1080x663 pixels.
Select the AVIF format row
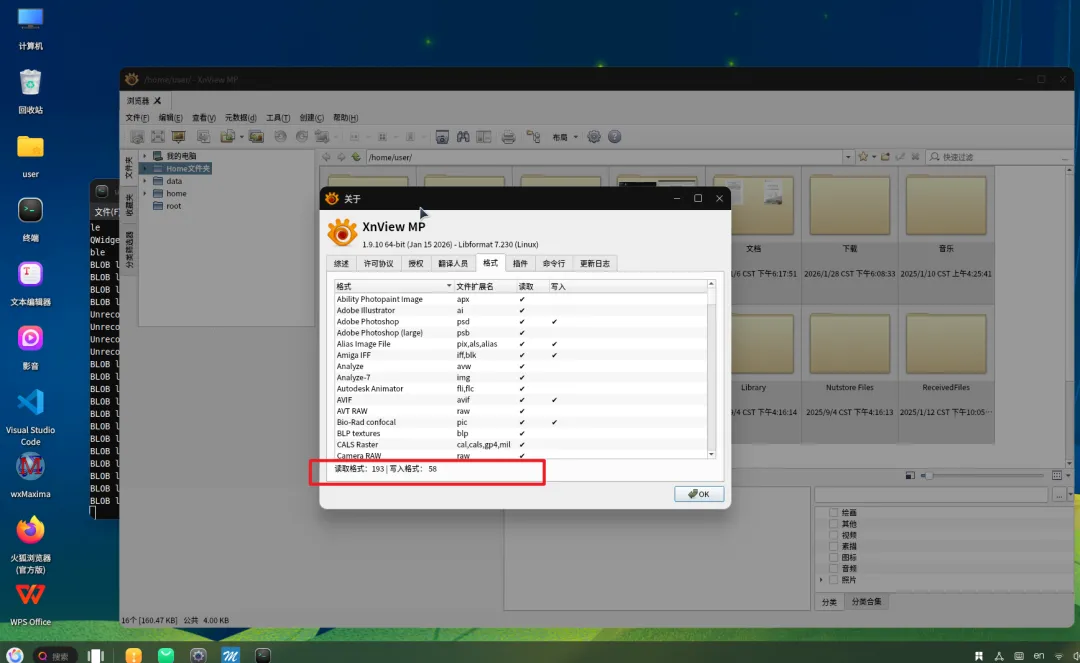521,400
